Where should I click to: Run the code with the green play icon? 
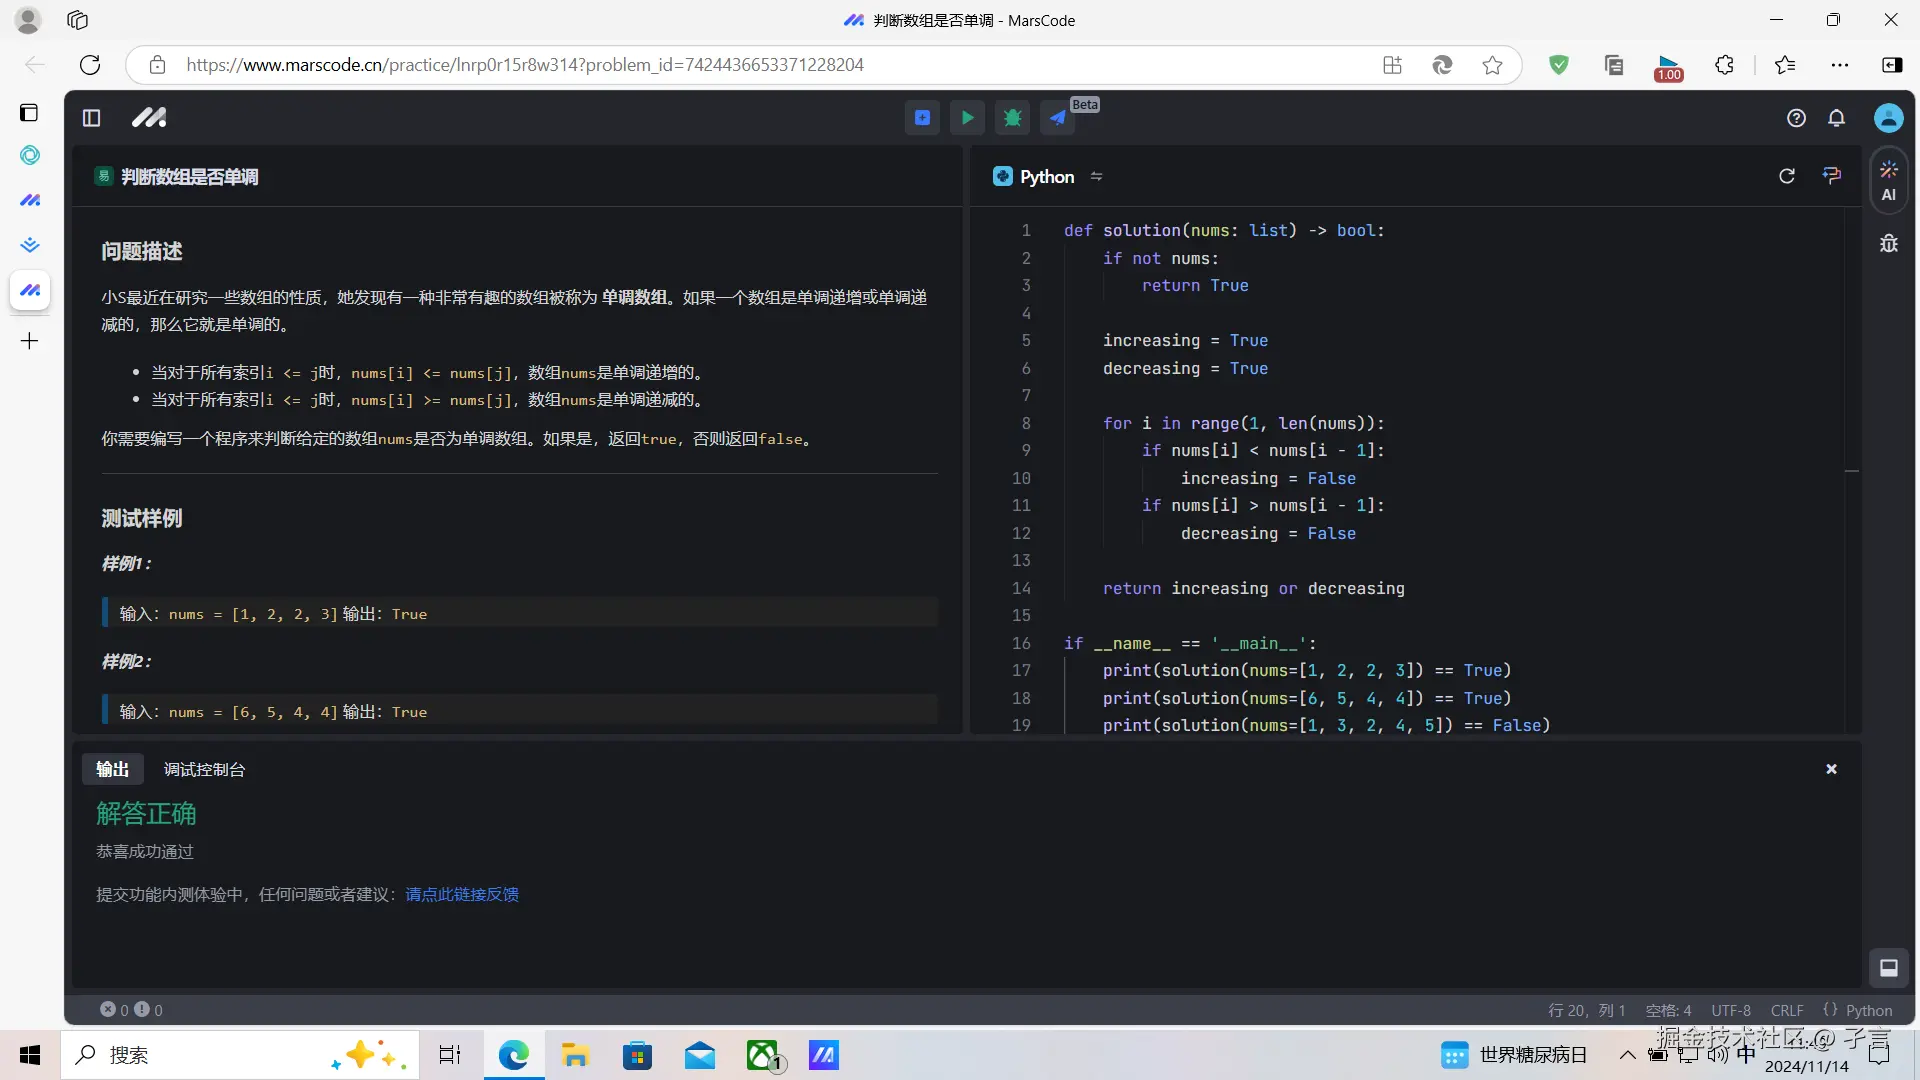pyautogui.click(x=967, y=117)
